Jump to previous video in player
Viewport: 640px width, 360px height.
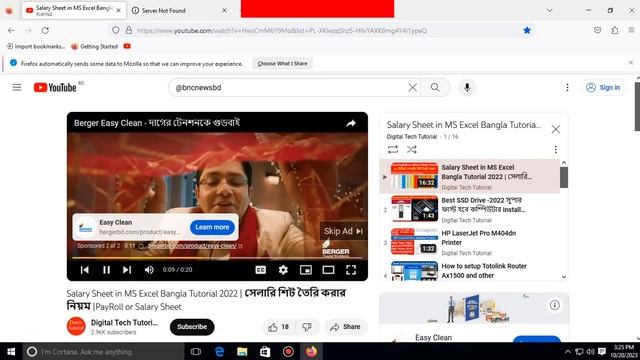[84, 270]
